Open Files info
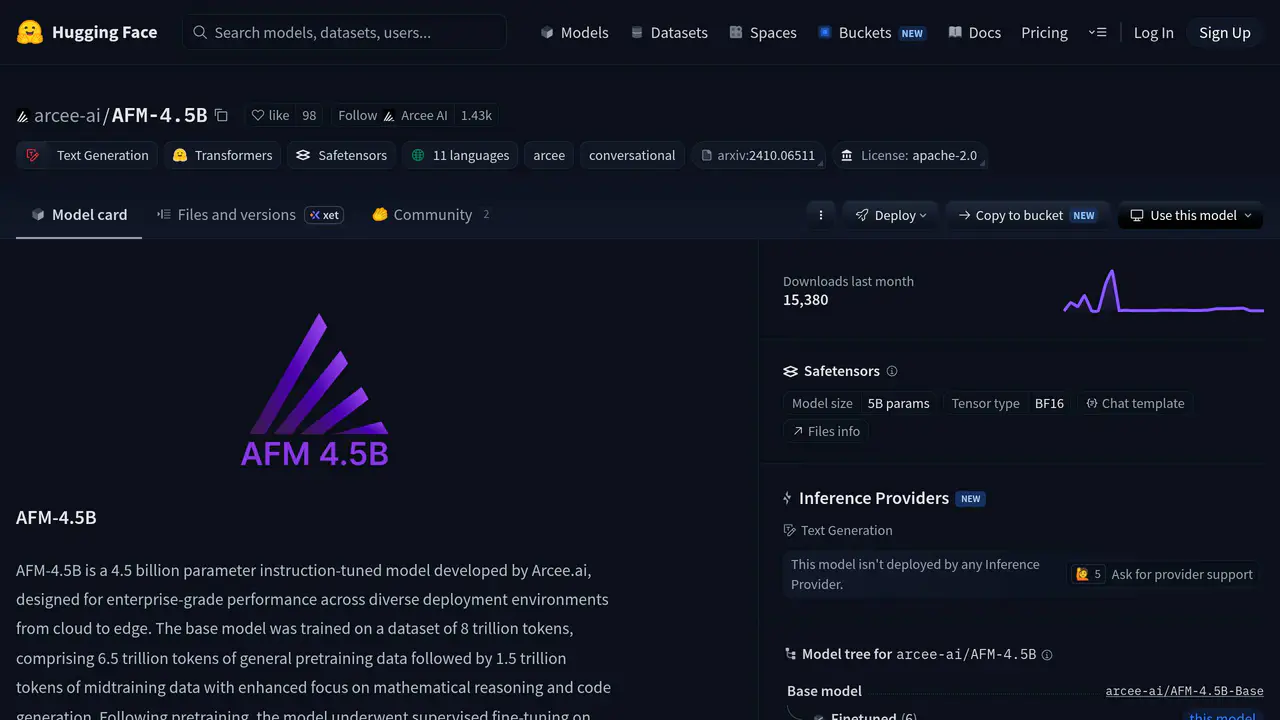This screenshot has height=720, width=1280. pyautogui.click(x=826, y=431)
